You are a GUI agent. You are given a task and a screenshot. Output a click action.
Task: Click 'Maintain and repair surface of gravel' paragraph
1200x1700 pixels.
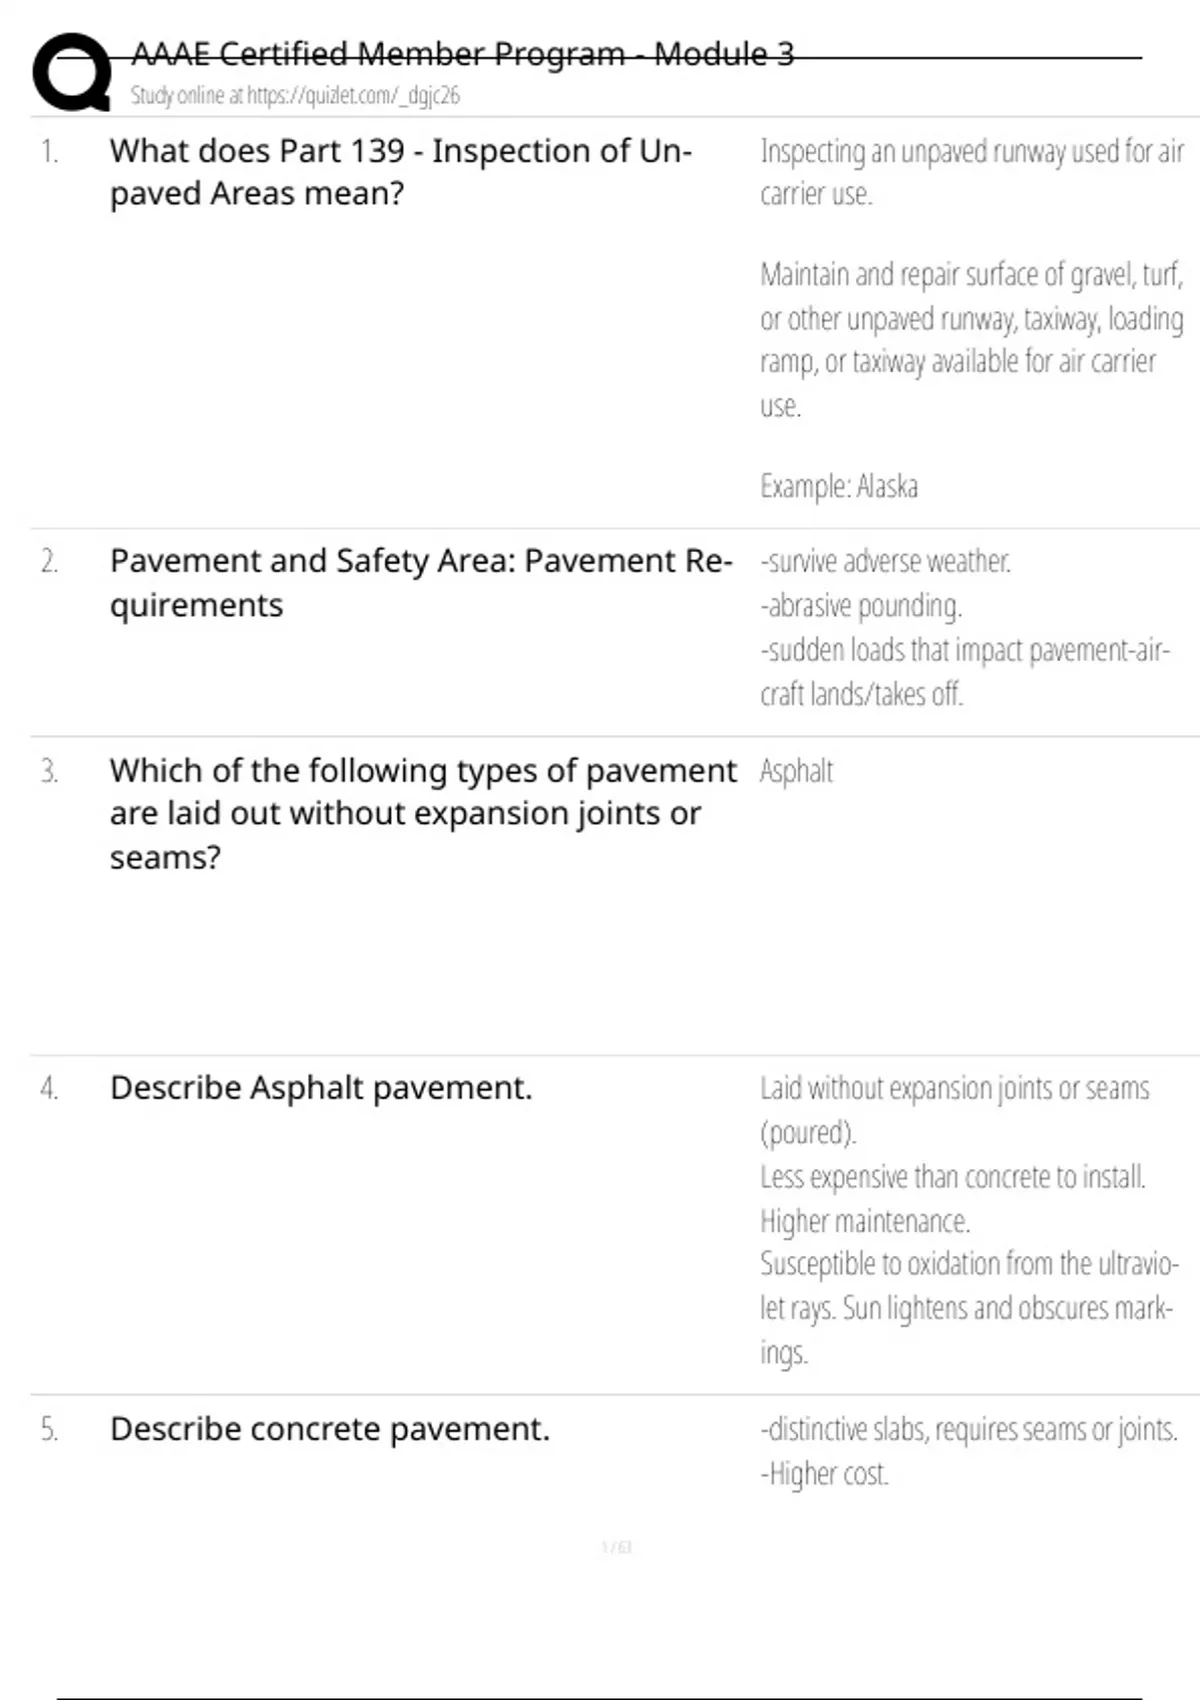tap(970, 340)
